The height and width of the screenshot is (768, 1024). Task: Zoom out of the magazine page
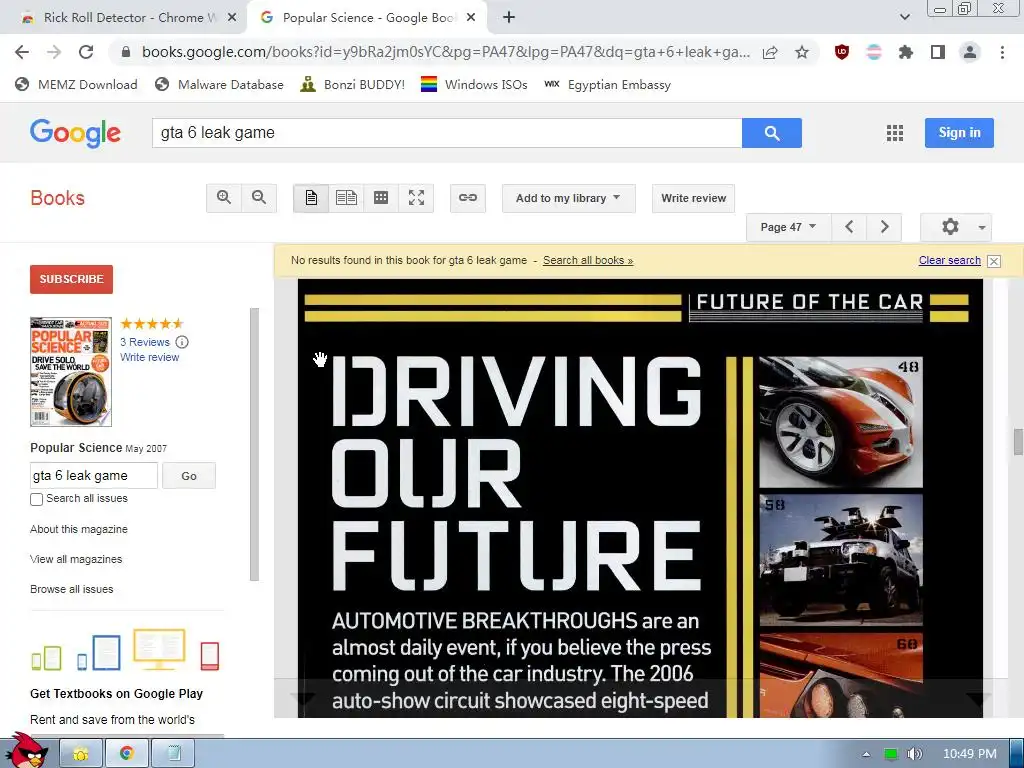click(259, 197)
